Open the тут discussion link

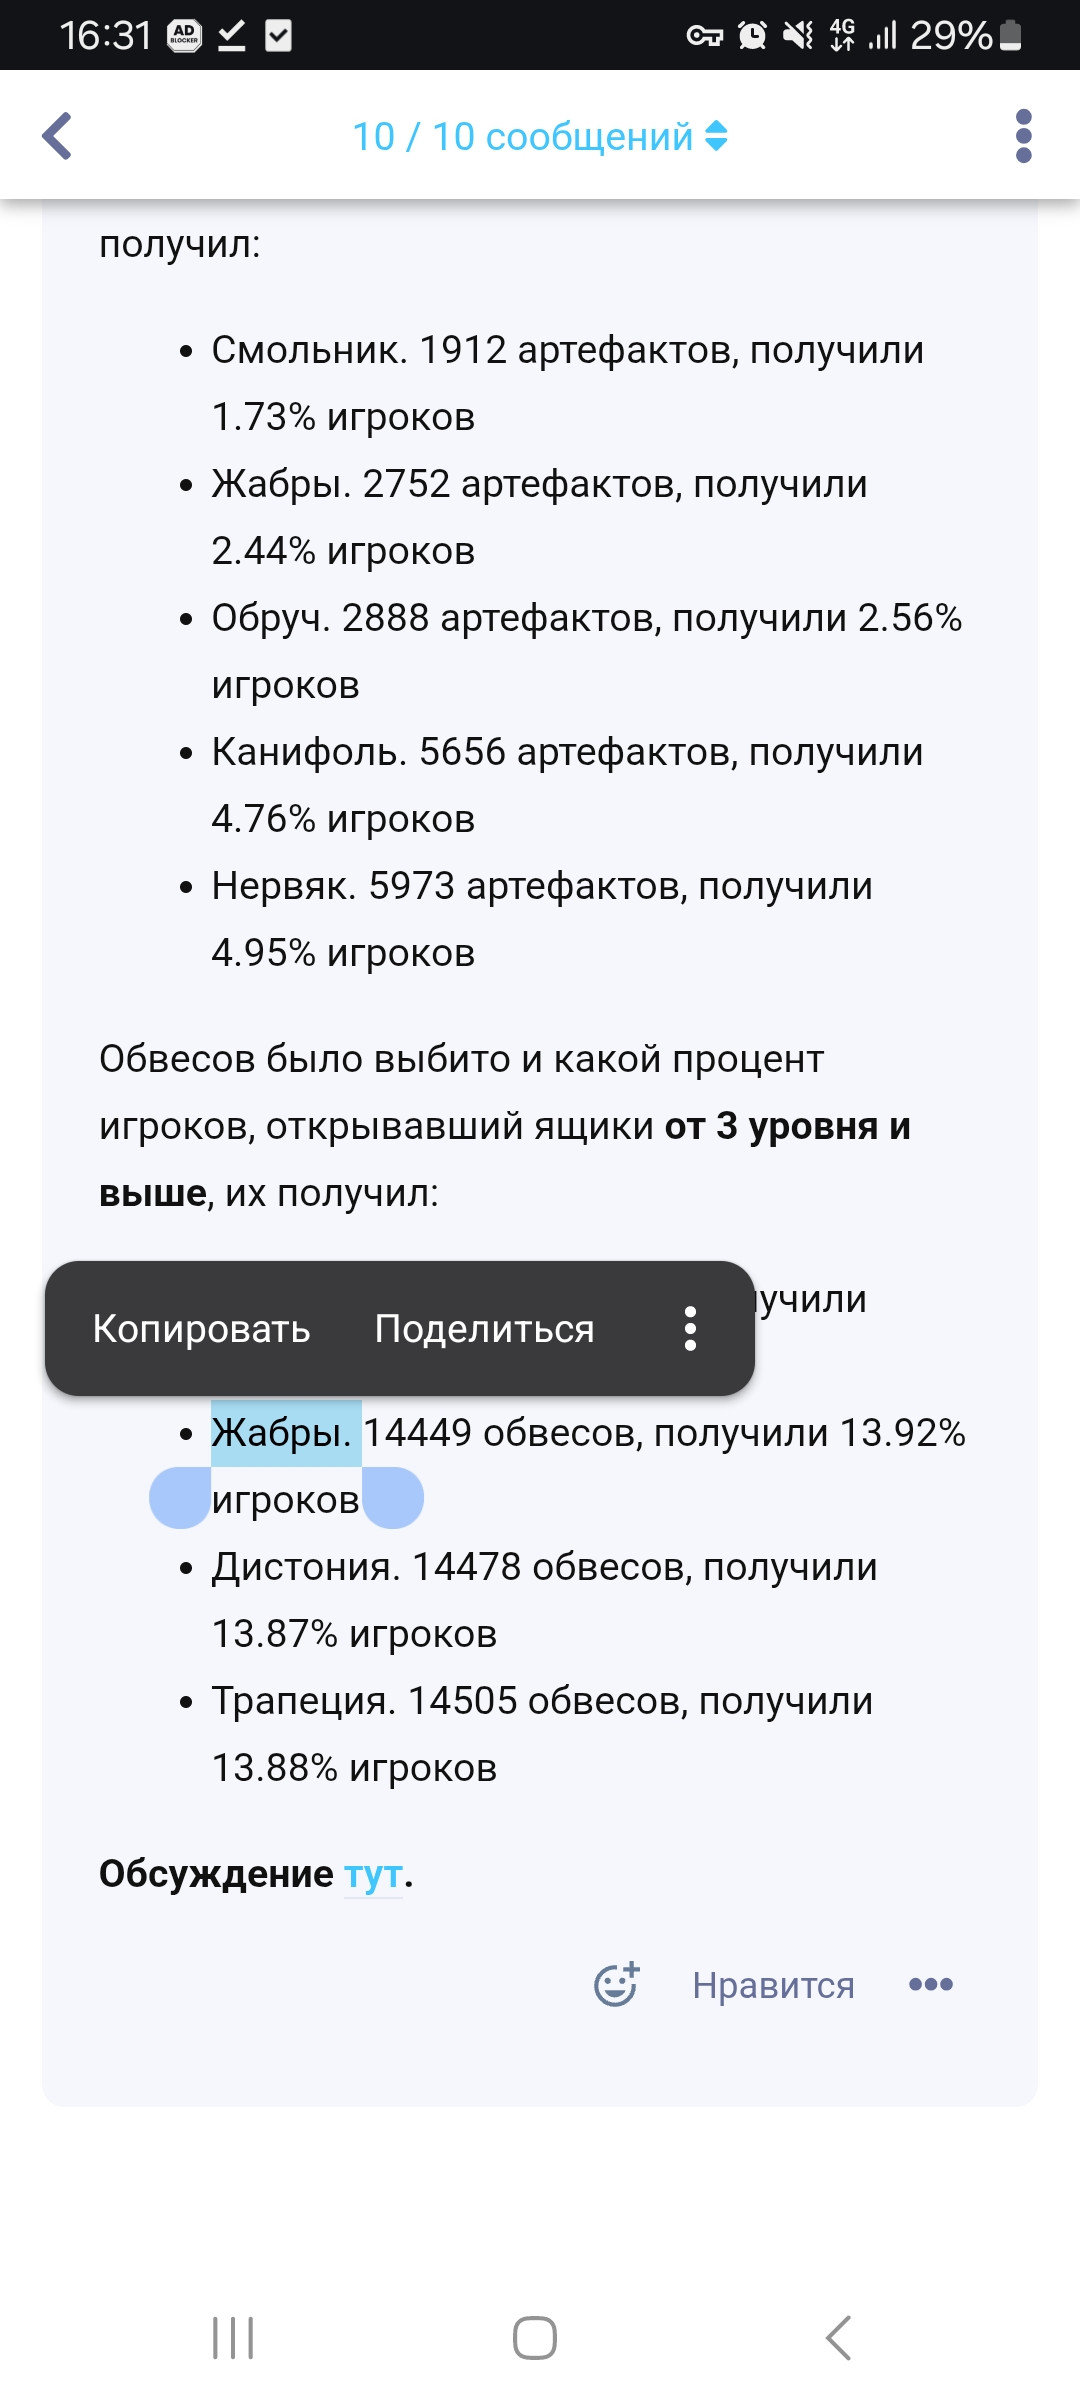point(373,1874)
